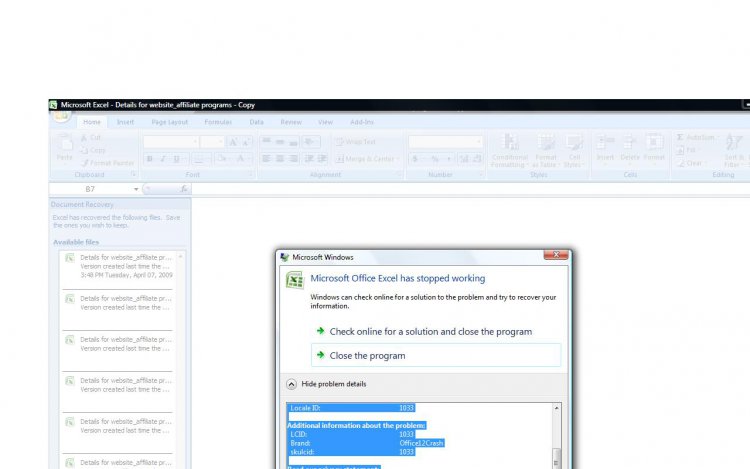Viewport: 750px width, 469px height.
Task: Click the Fill Color bucket icon
Action: pyautogui.click(x=221, y=159)
